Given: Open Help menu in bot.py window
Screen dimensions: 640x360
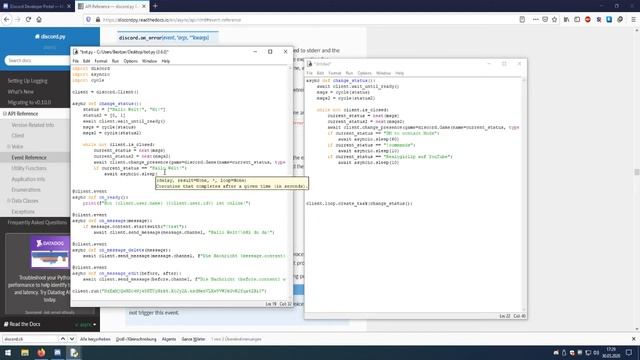Looking at the screenshot, I should coord(166,61).
